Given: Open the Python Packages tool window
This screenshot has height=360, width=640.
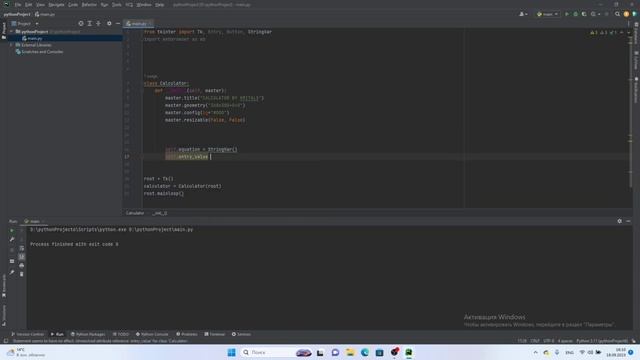Looking at the screenshot, I should 88,334.
